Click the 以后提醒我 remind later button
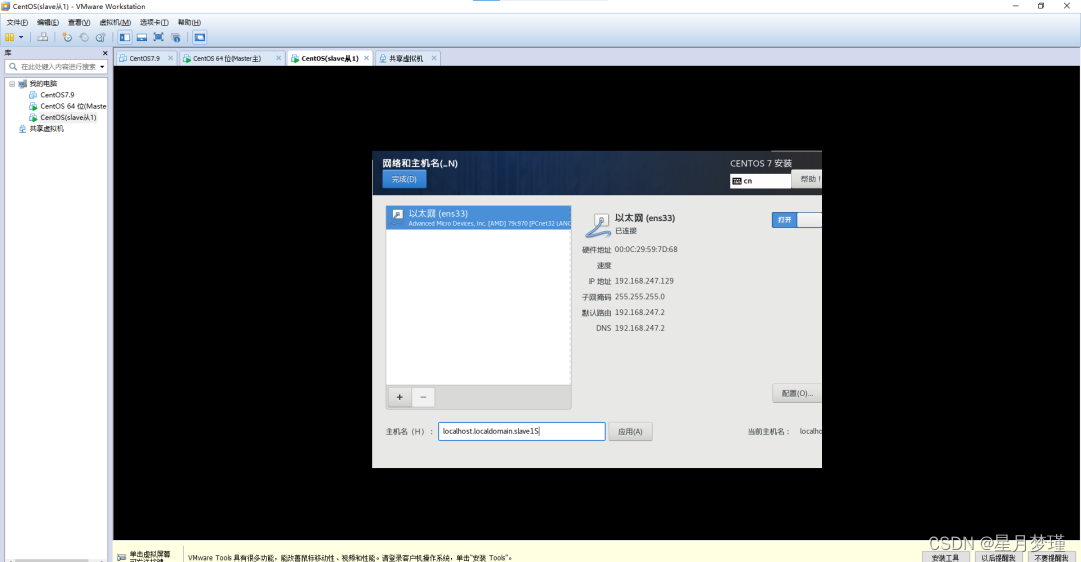Viewport: 1081px width, 562px height. click(x=998, y=557)
